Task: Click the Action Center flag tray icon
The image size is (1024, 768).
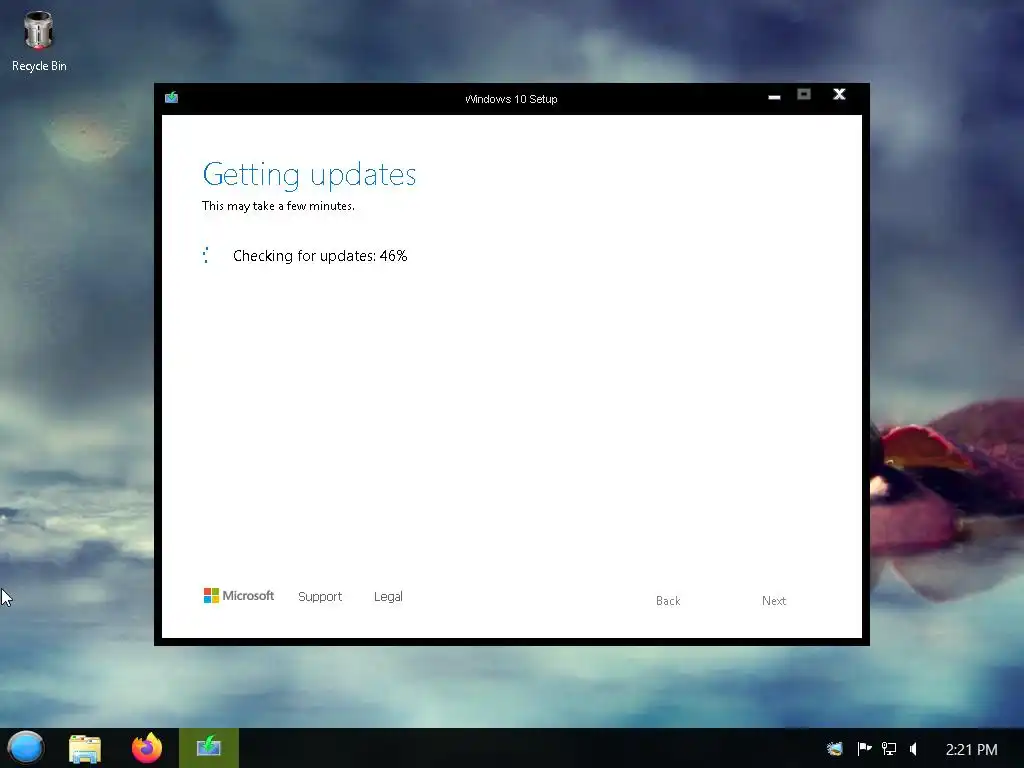Action: coord(864,748)
